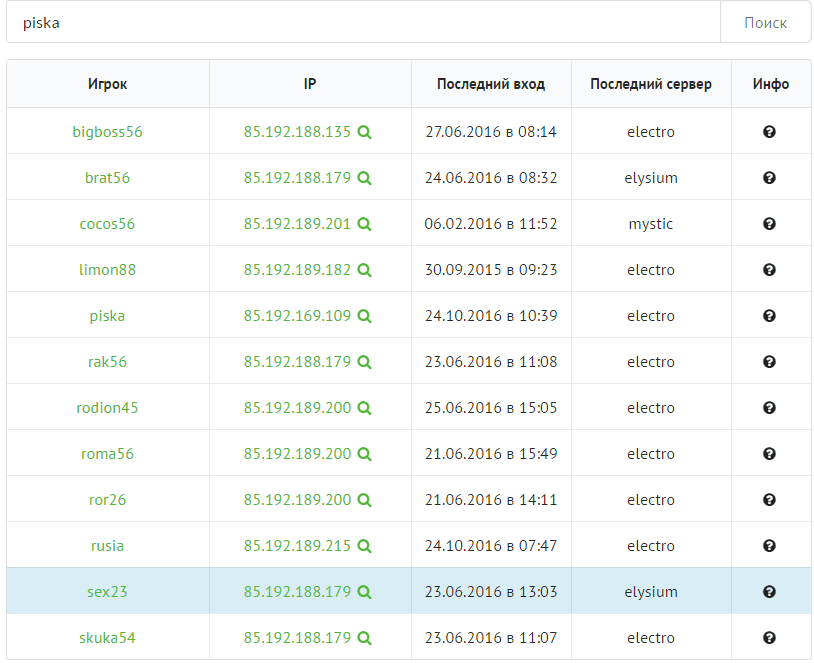The image size is (814, 663).
Task: Select the date 25.06.2016 в 15:05
Action: [491, 408]
